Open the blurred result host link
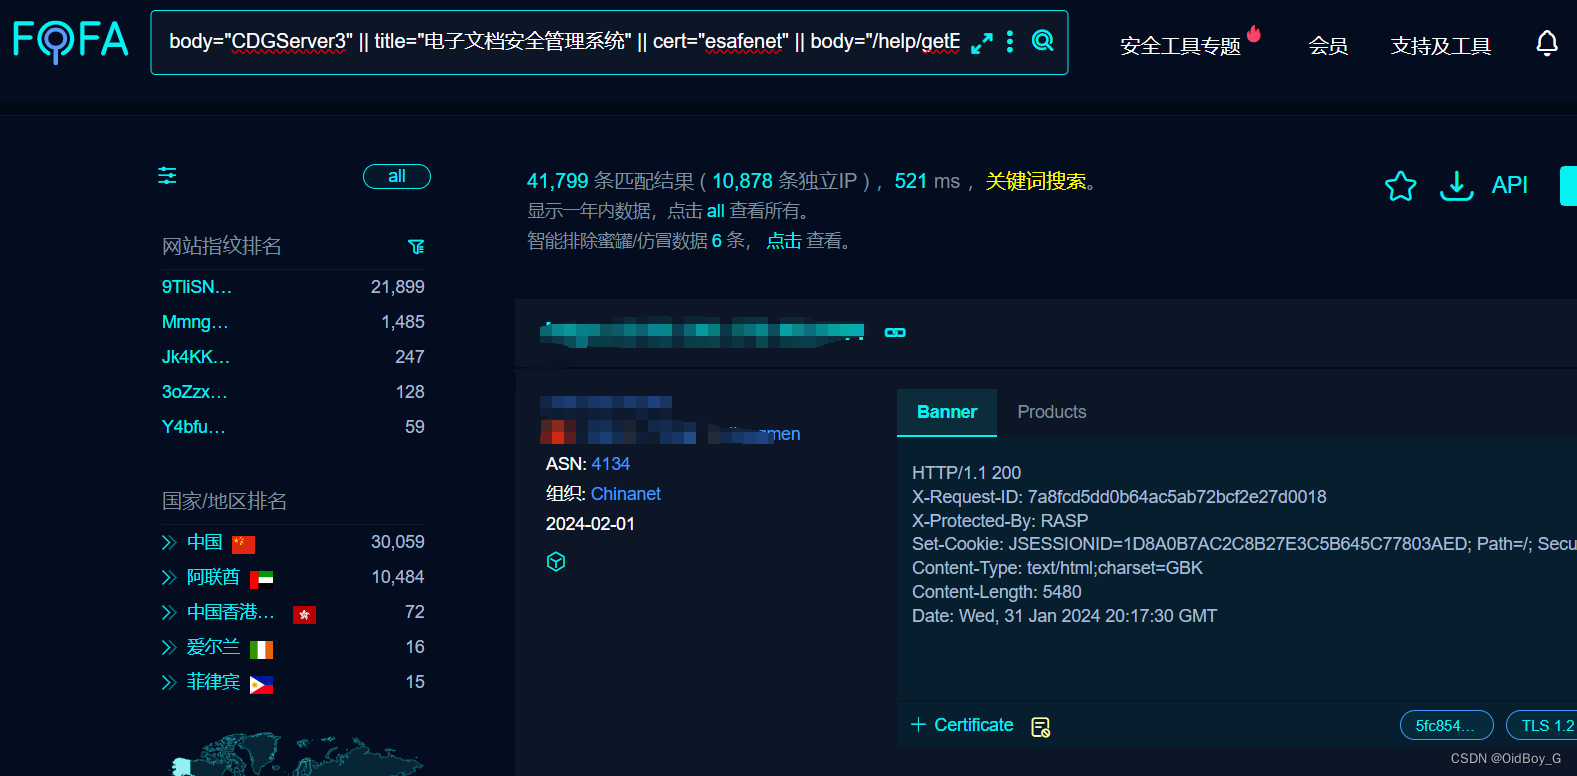Screen dimensions: 1577x776 point(702,332)
